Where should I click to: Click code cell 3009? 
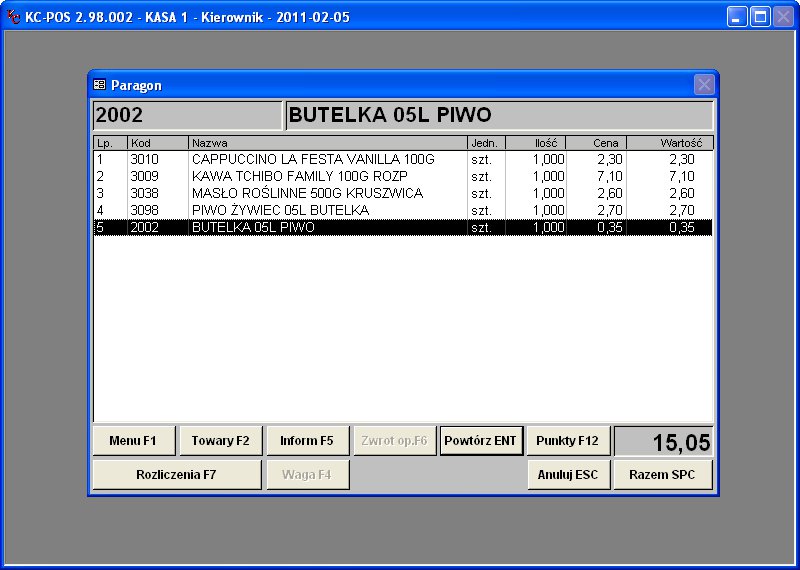click(x=144, y=177)
